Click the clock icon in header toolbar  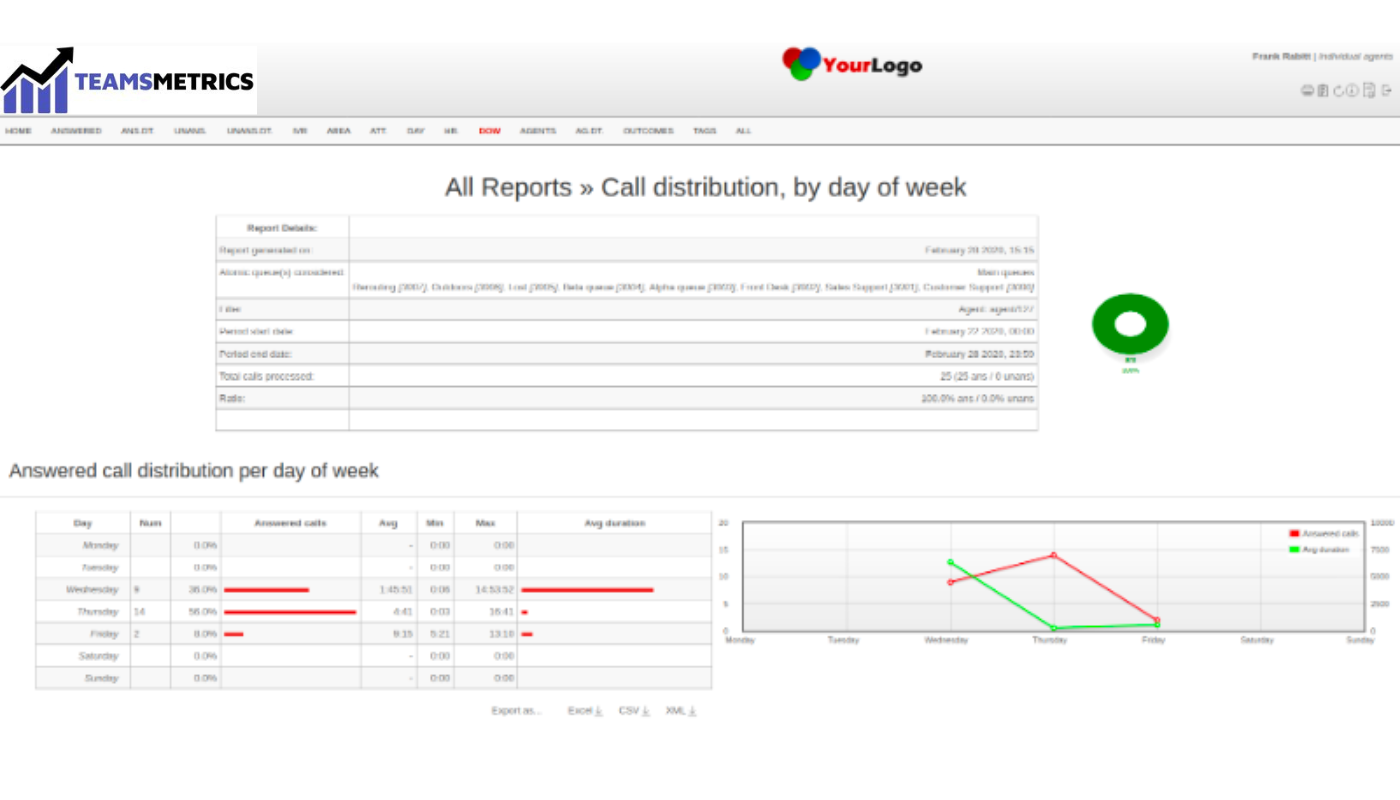1353,91
